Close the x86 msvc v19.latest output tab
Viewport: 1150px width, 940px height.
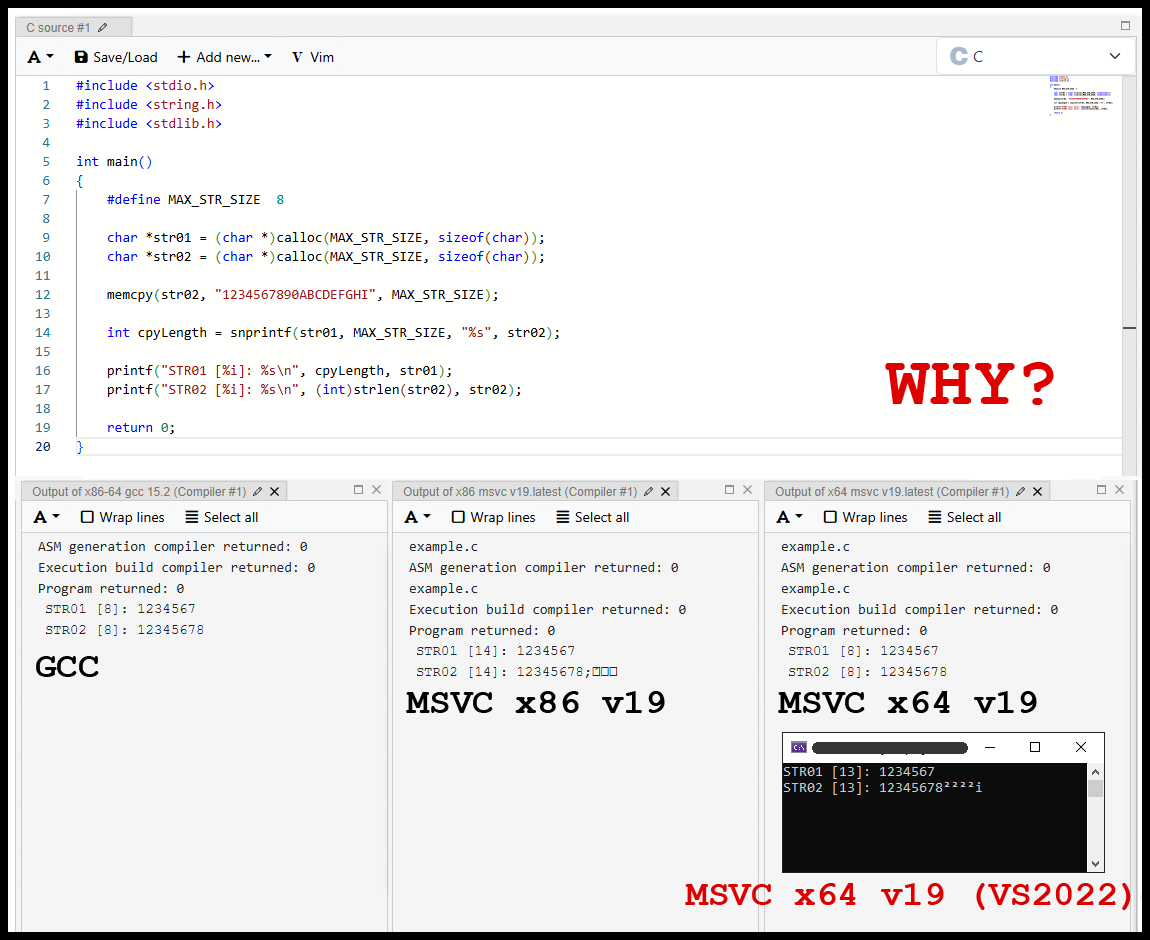[x=665, y=491]
